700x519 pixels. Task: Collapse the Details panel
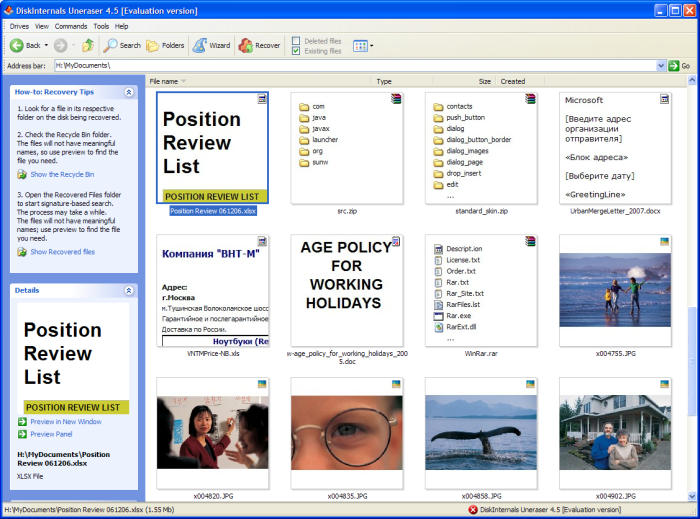129,291
